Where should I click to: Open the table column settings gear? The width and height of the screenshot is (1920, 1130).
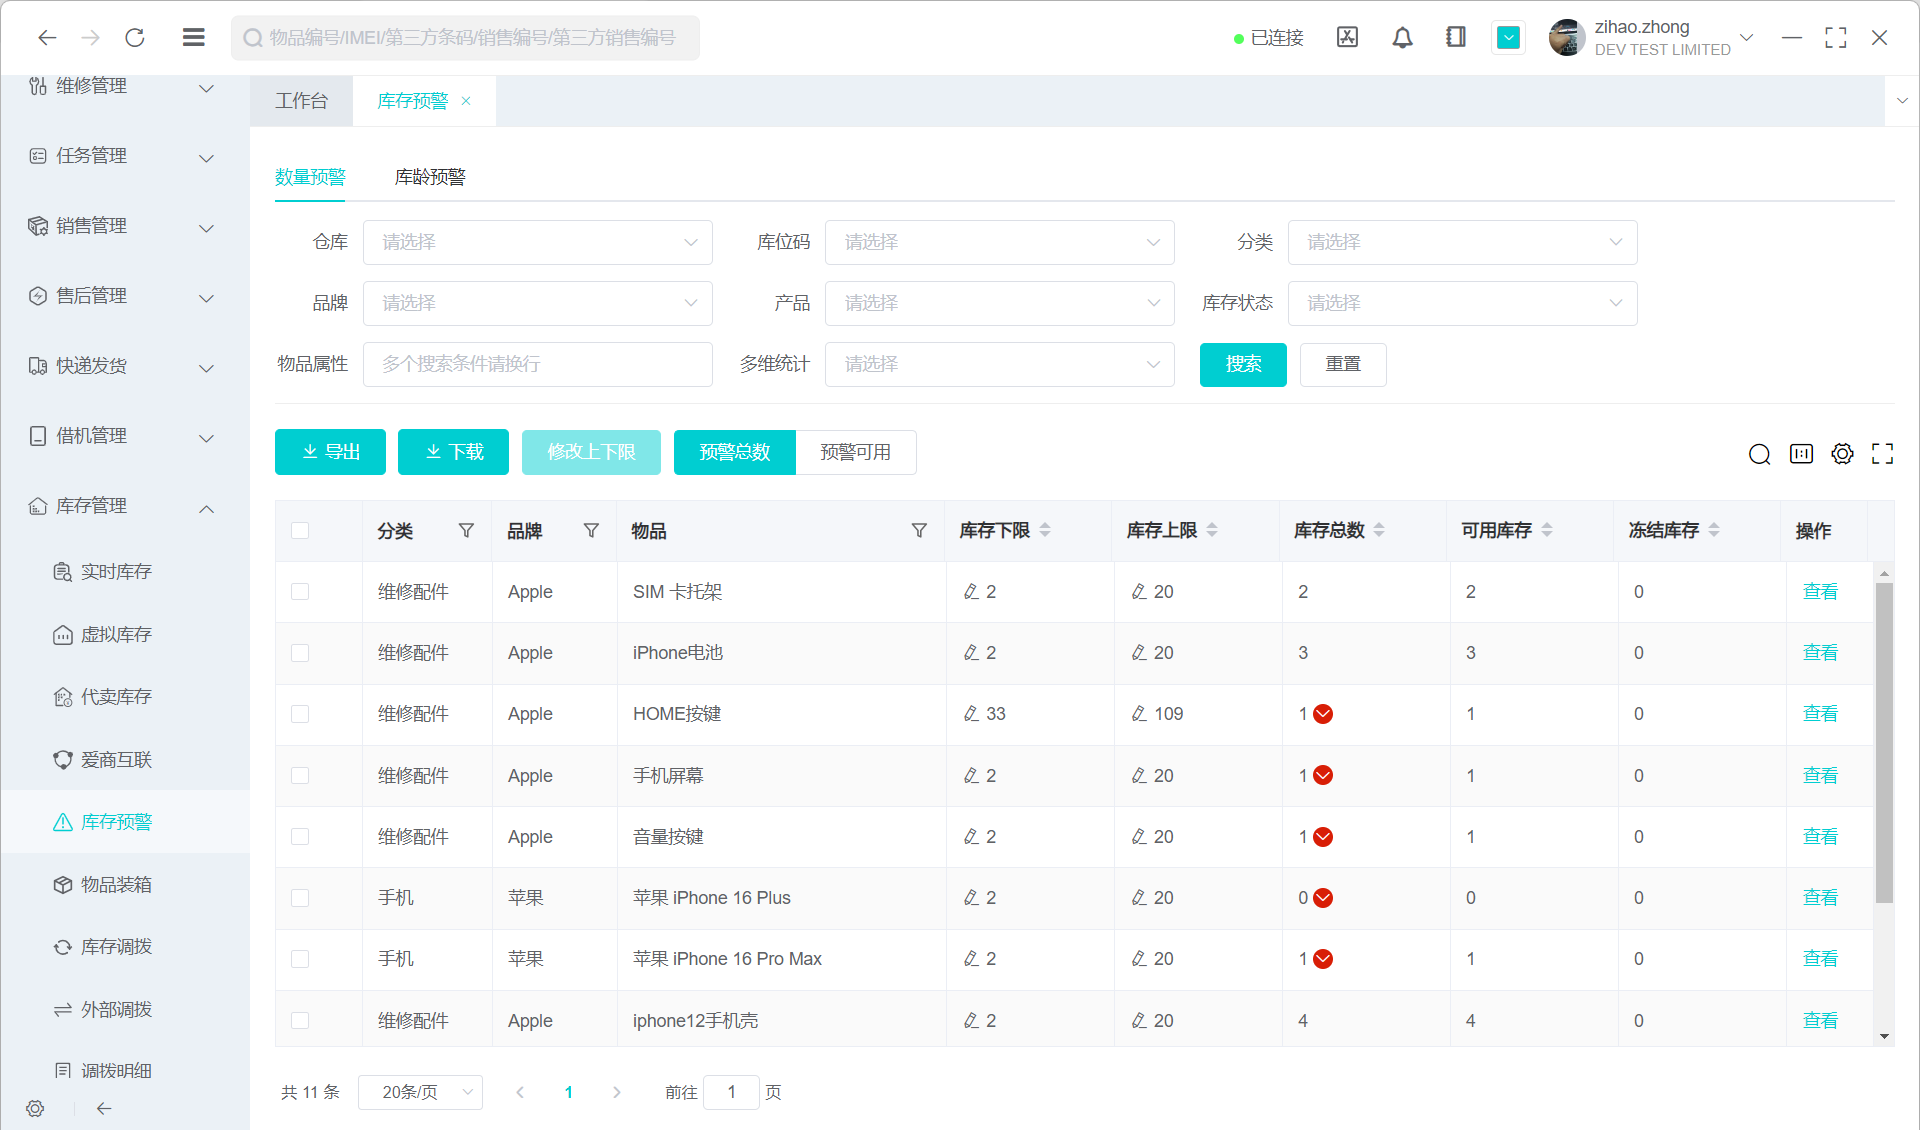click(x=1842, y=454)
